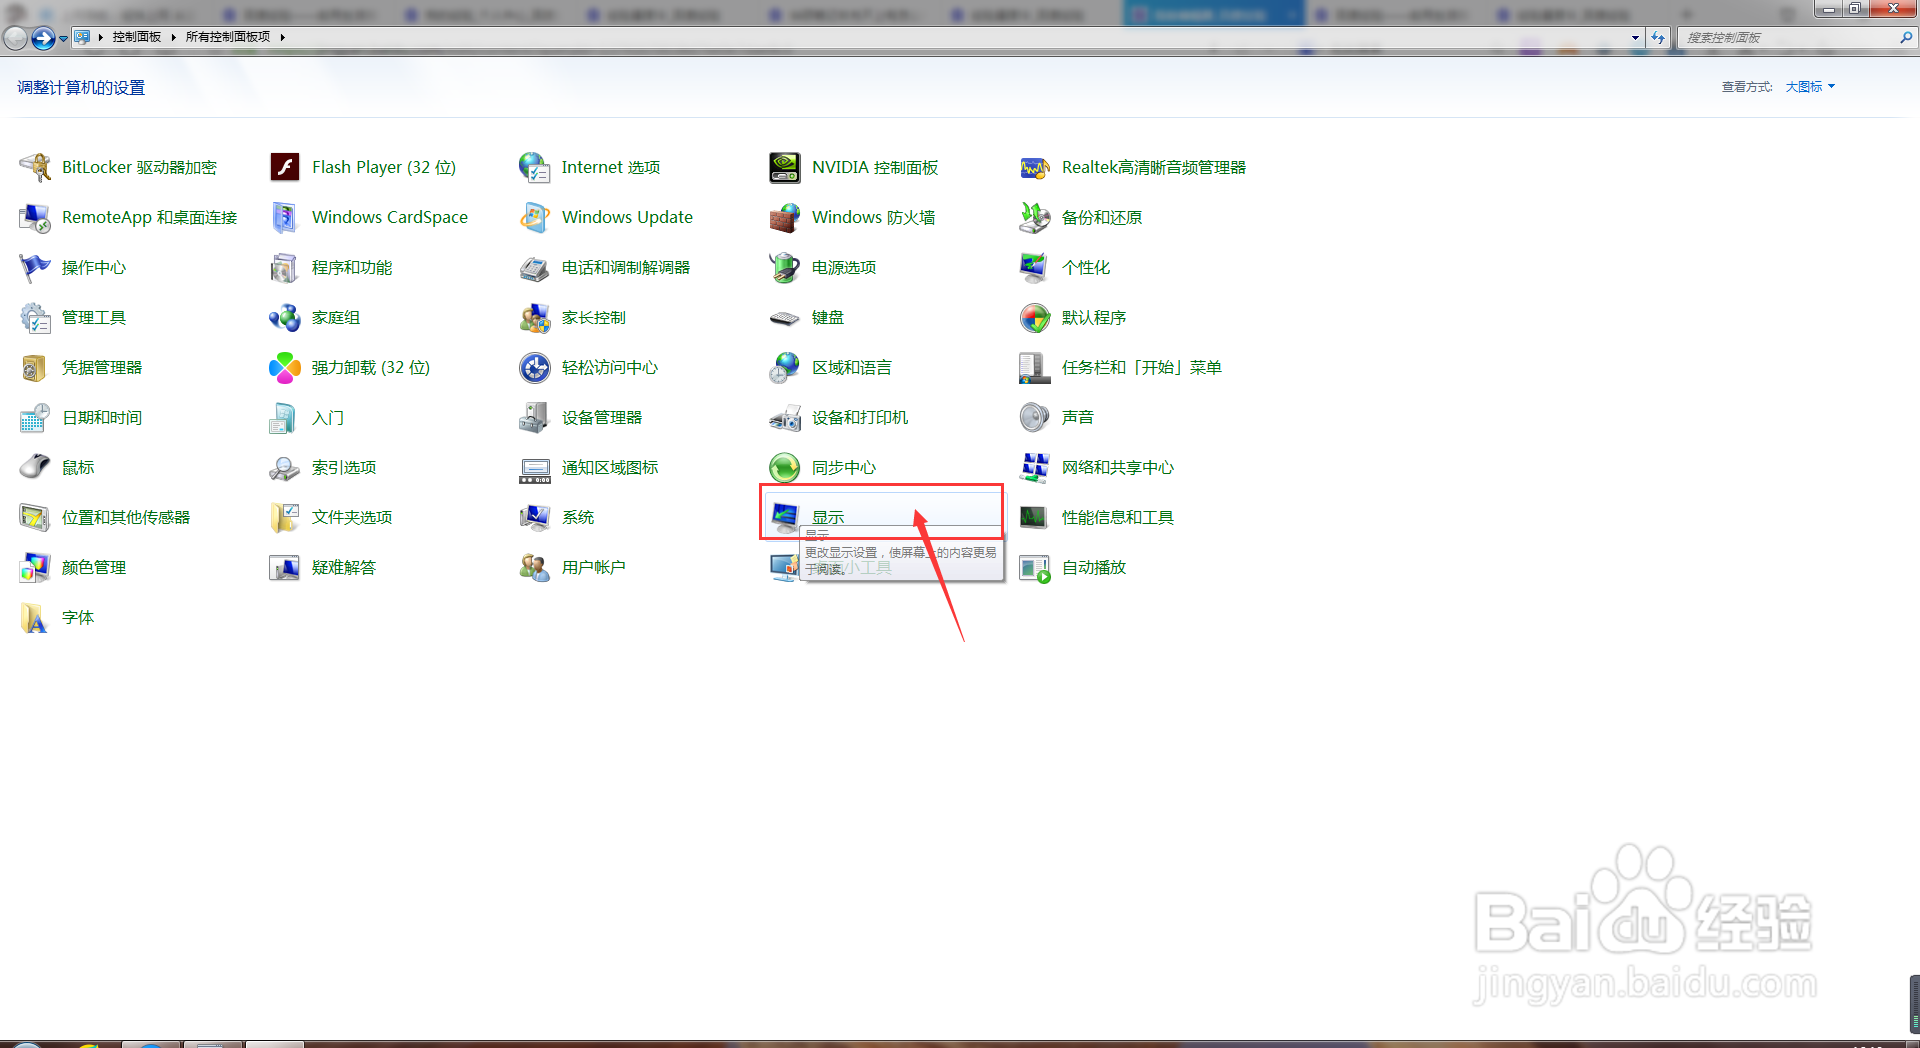The image size is (1920, 1048).
Task: Click the 所有控制面板项 breadcrumb segment
Action: click(228, 37)
